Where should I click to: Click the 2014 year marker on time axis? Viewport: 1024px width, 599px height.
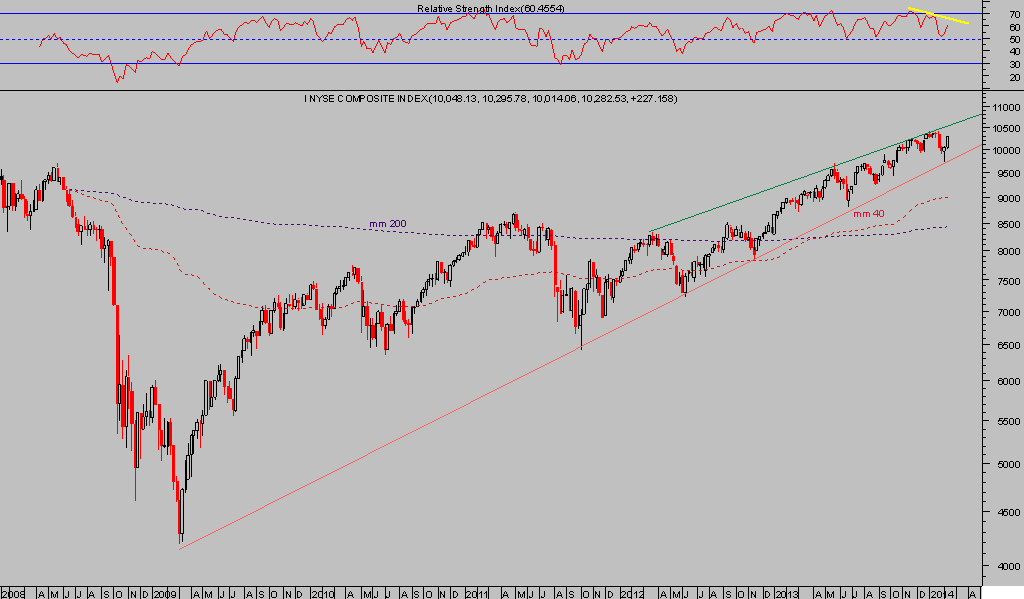[942, 593]
